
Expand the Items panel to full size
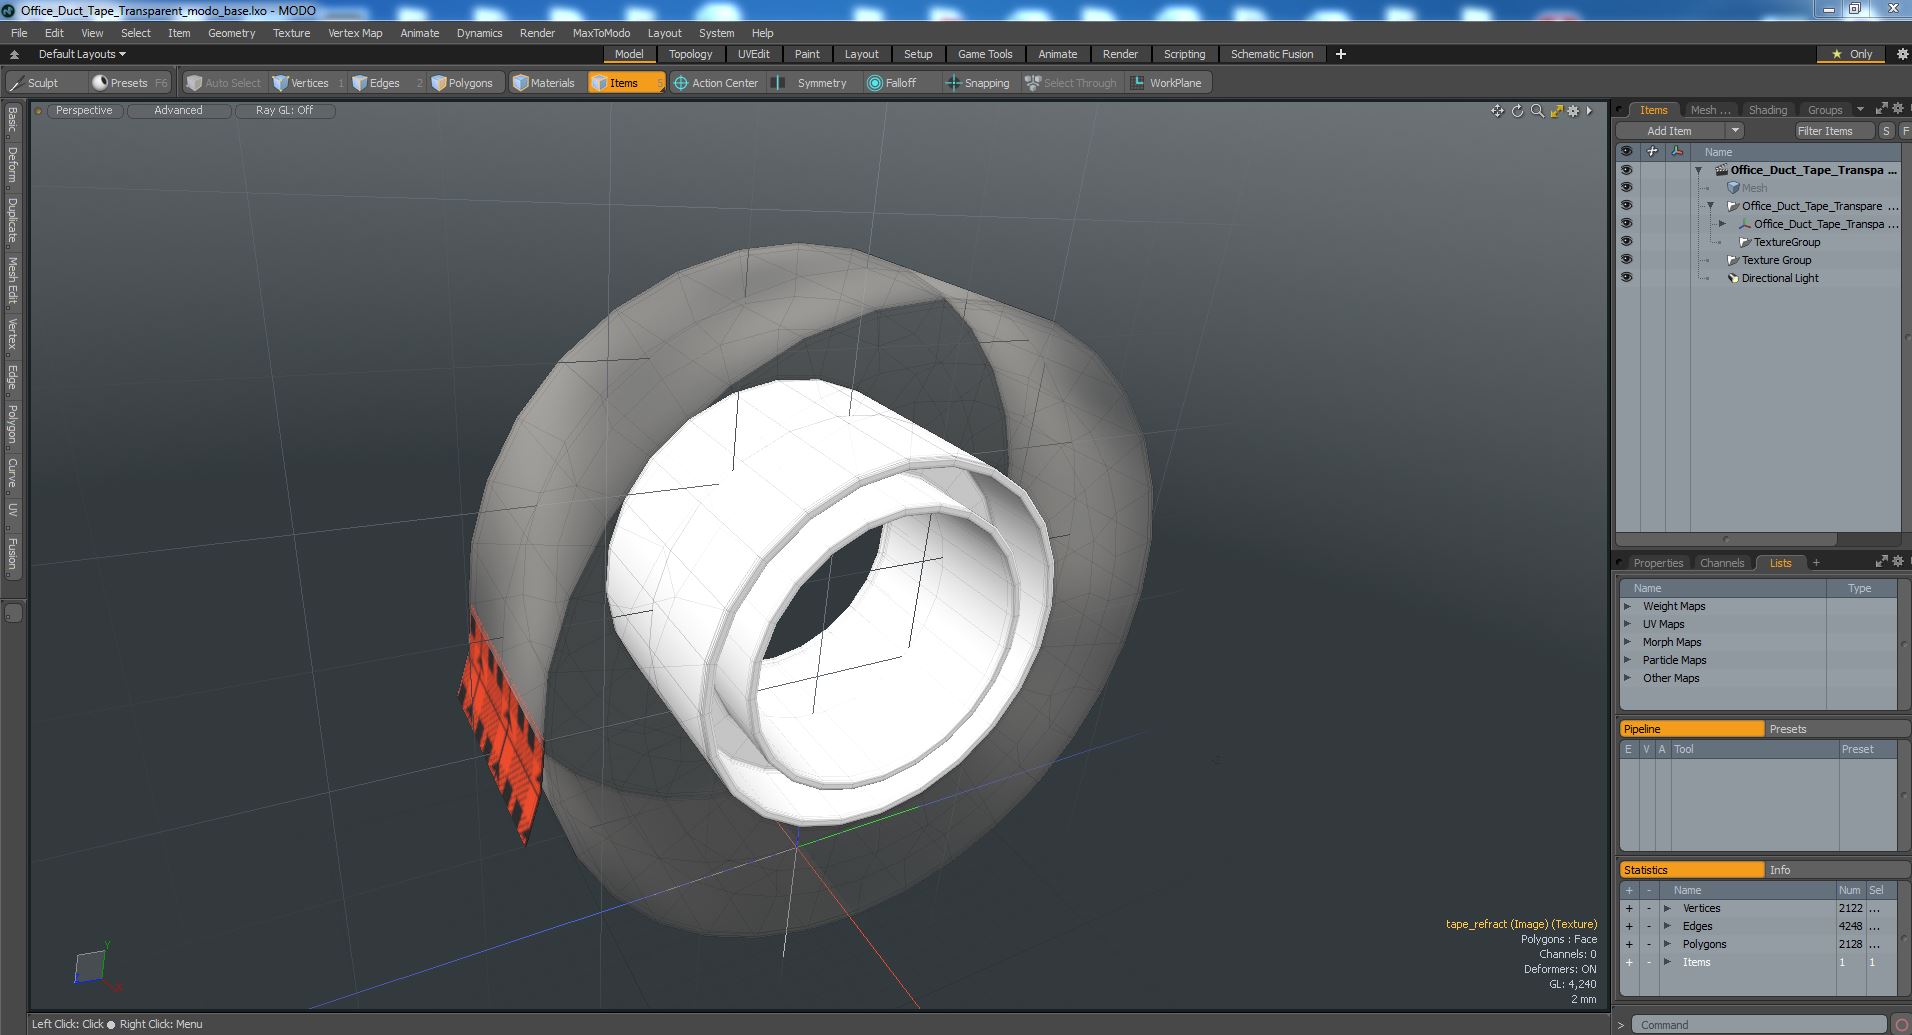pyautogui.click(x=1881, y=109)
